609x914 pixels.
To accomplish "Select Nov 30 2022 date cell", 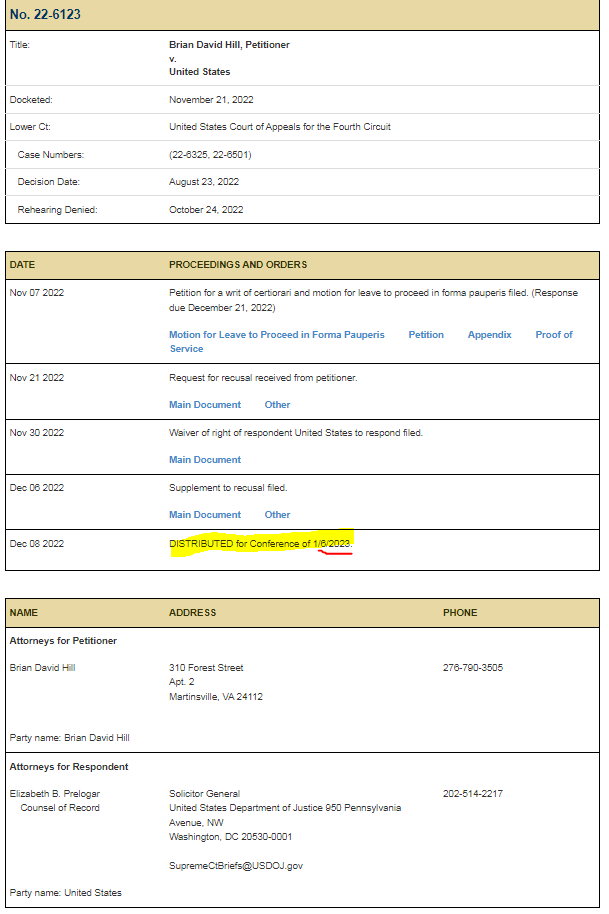I will [37, 433].
